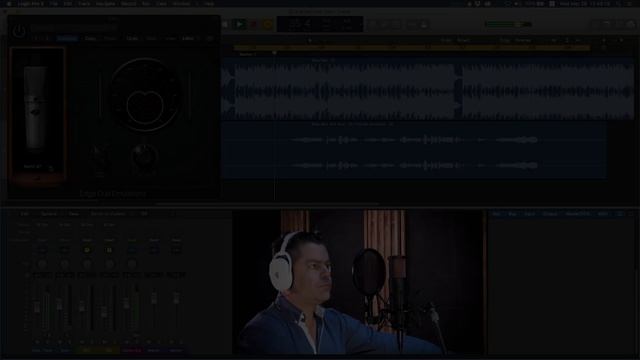Image resolution: width=640 pixels, height=360 pixels.
Task: Open the Sends on Faders Off dropdown
Action: tap(144, 213)
